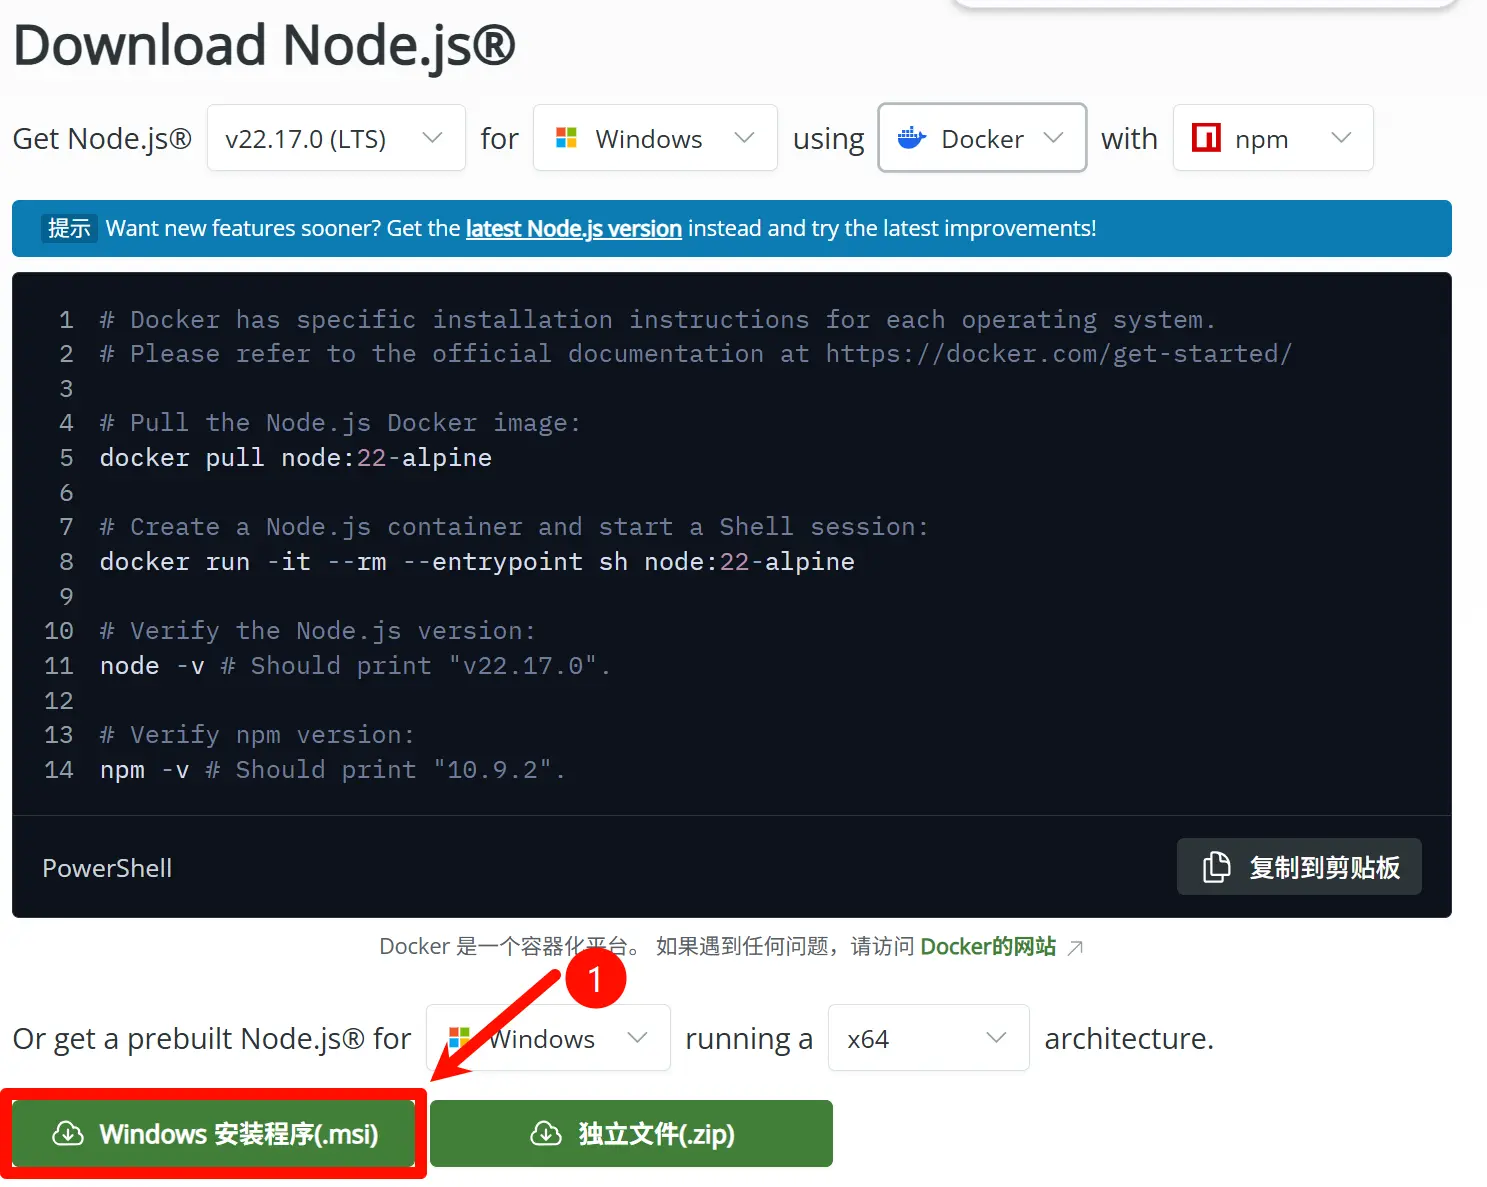1487x1187 pixels.
Task: Click the '# Verify npm version:' comment line
Action: coord(257,735)
